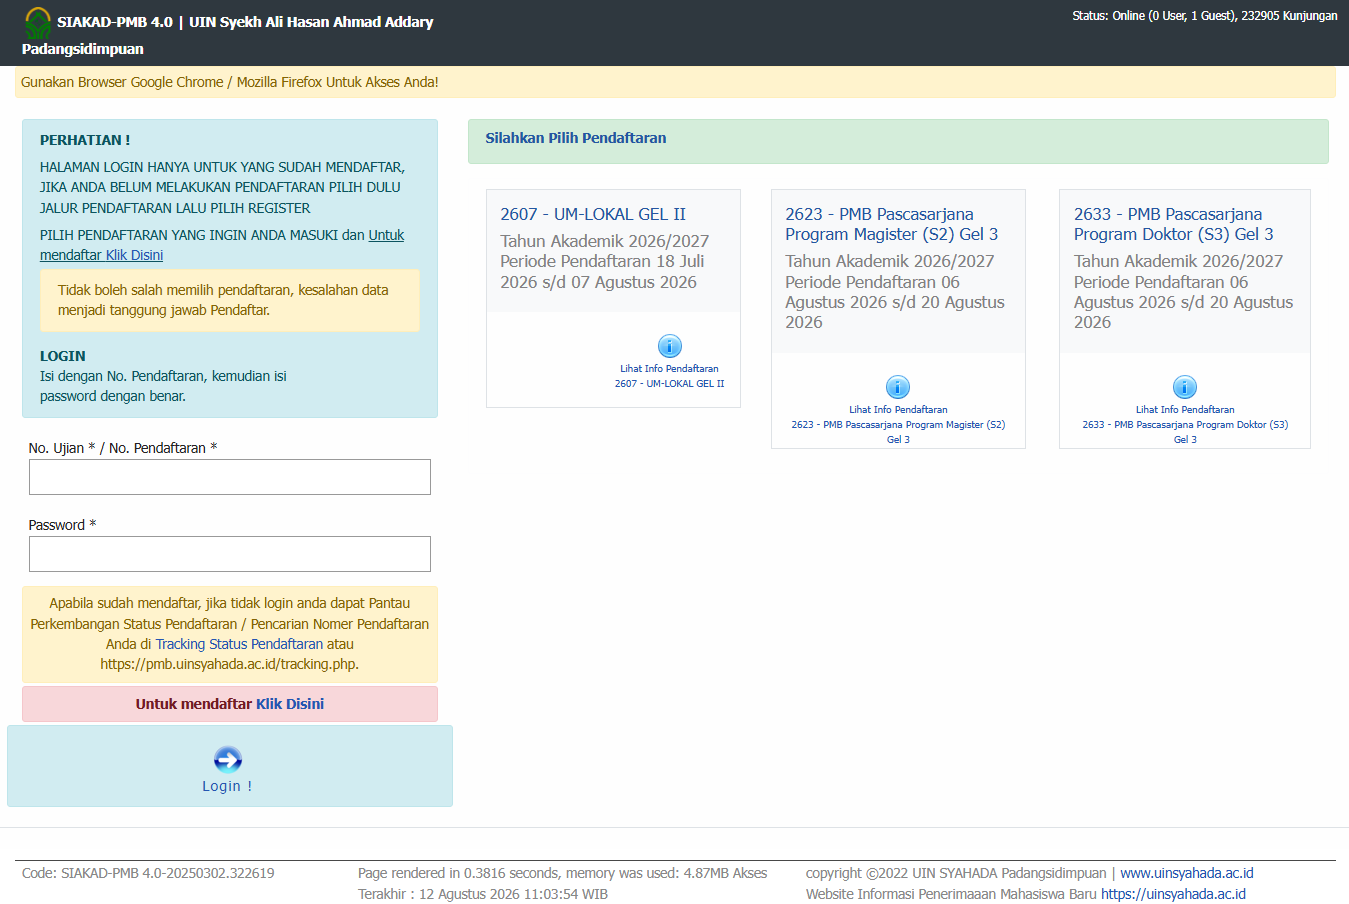Click the 'Code: SIAKAD-PMB 4.0-20250302.322619' footer text
1349x904 pixels.
click(x=148, y=873)
